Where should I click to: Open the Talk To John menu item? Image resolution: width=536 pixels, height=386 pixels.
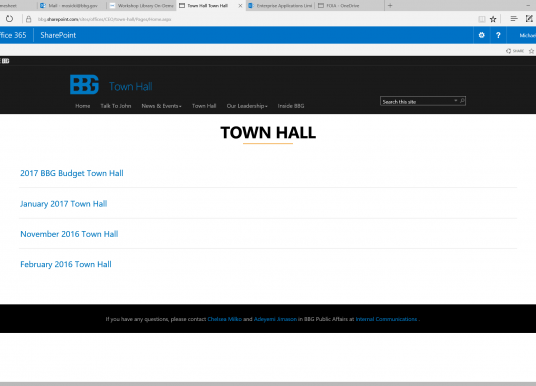pos(116,106)
